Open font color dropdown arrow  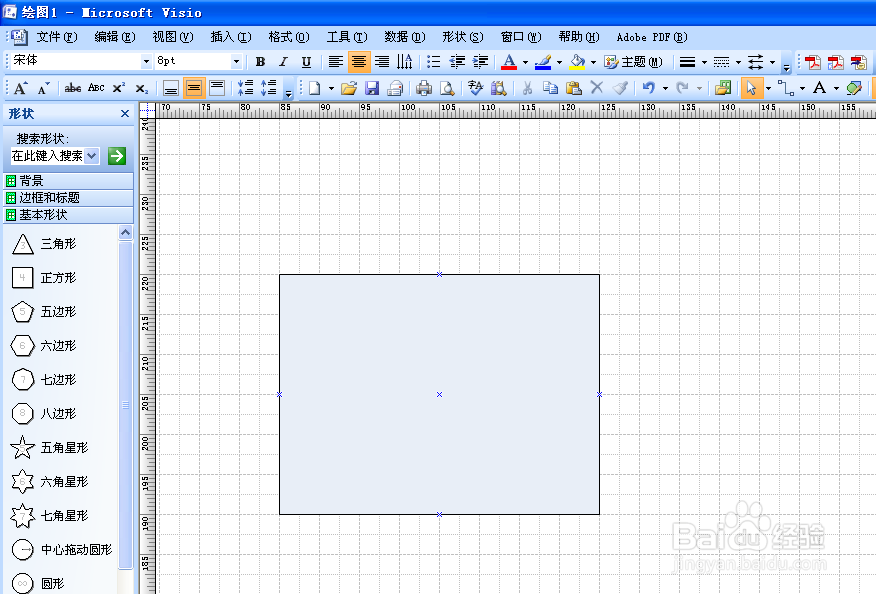pyautogui.click(x=525, y=62)
